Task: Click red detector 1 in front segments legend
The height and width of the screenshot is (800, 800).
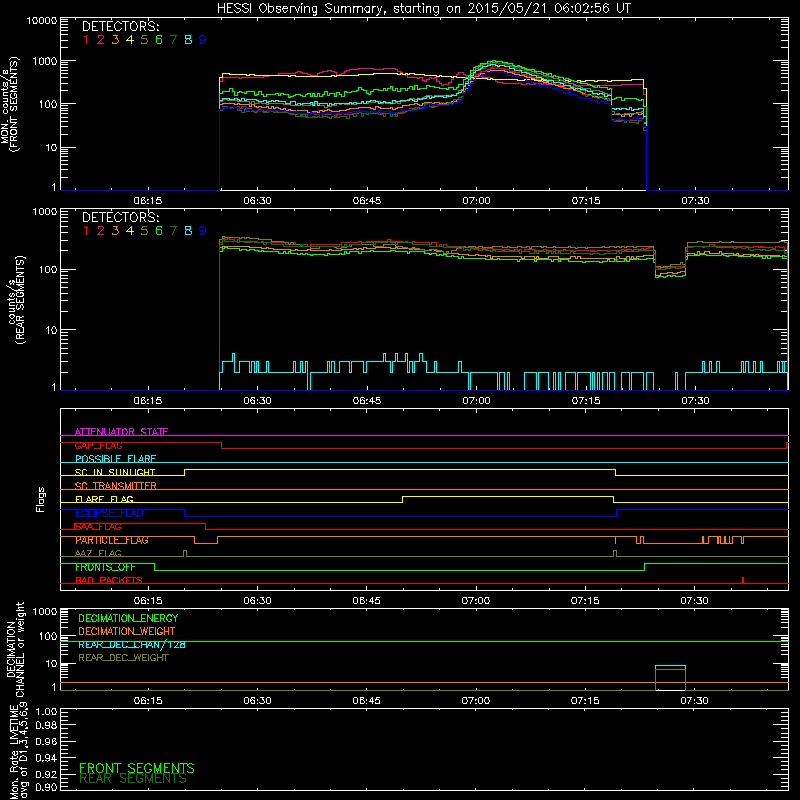Action: coord(86,40)
